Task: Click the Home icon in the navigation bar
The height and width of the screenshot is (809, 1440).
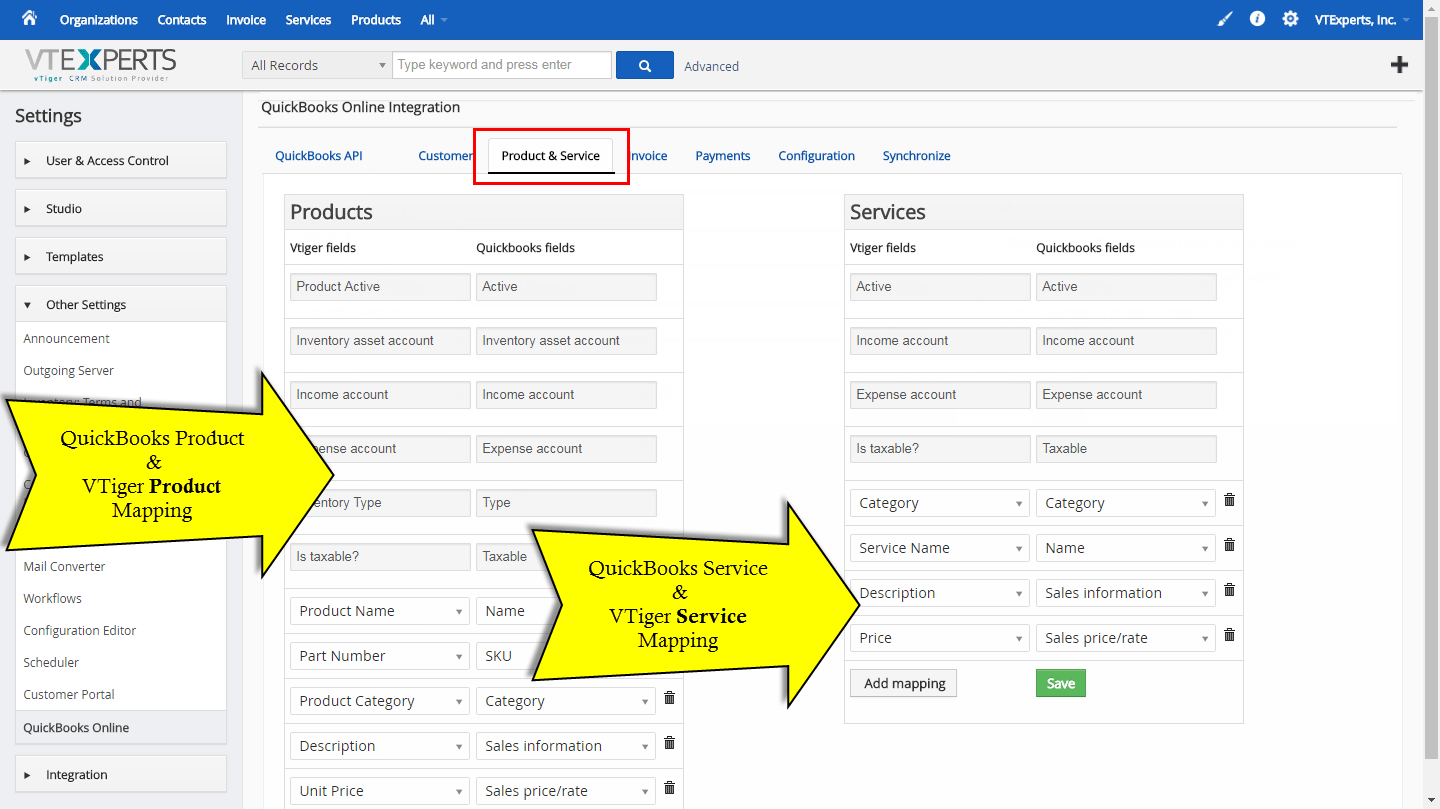Action: tap(28, 18)
